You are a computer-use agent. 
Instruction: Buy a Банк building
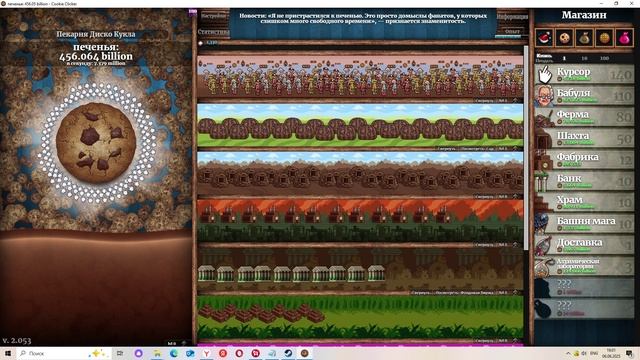point(584,181)
